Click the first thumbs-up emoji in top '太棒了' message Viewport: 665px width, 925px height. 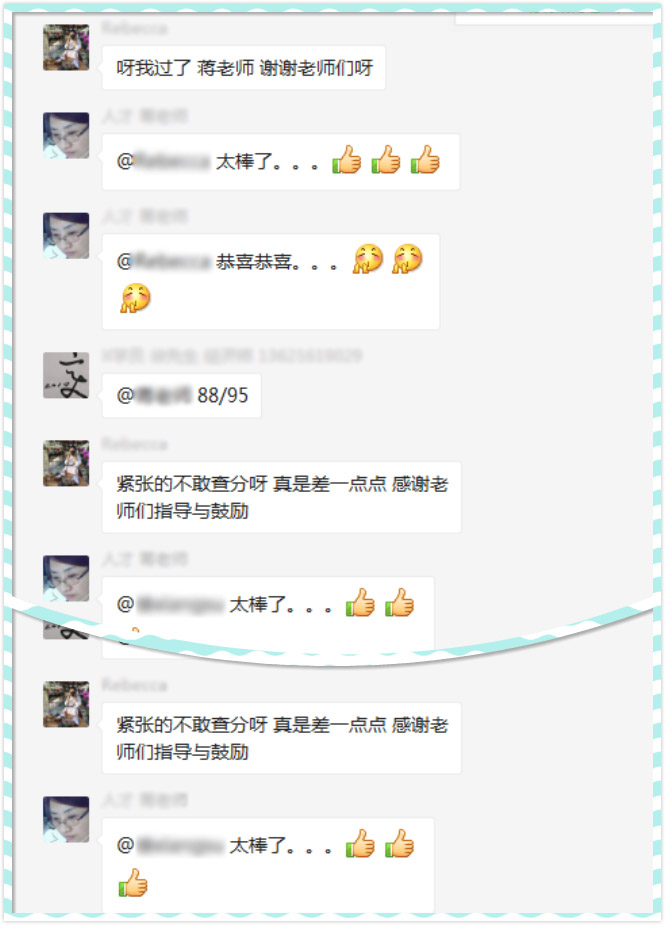point(346,159)
